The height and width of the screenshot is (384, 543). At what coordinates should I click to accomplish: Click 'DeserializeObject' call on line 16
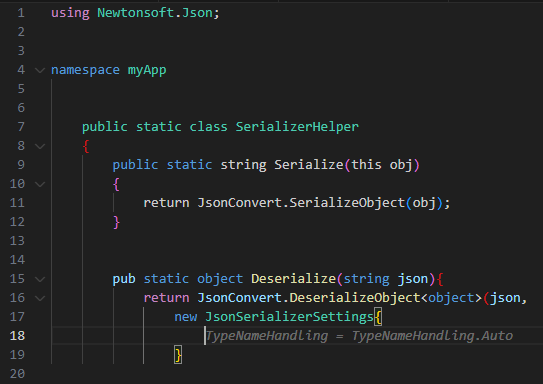[x=355, y=298]
